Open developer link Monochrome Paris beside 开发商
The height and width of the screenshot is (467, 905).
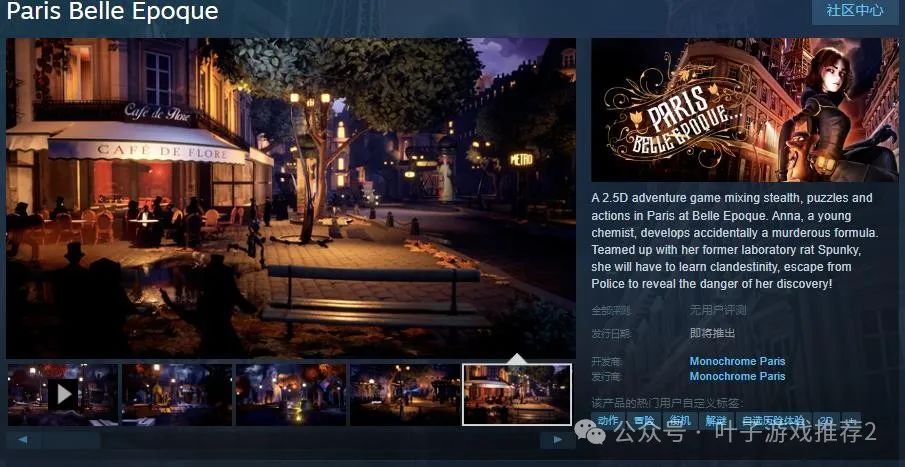click(x=738, y=361)
